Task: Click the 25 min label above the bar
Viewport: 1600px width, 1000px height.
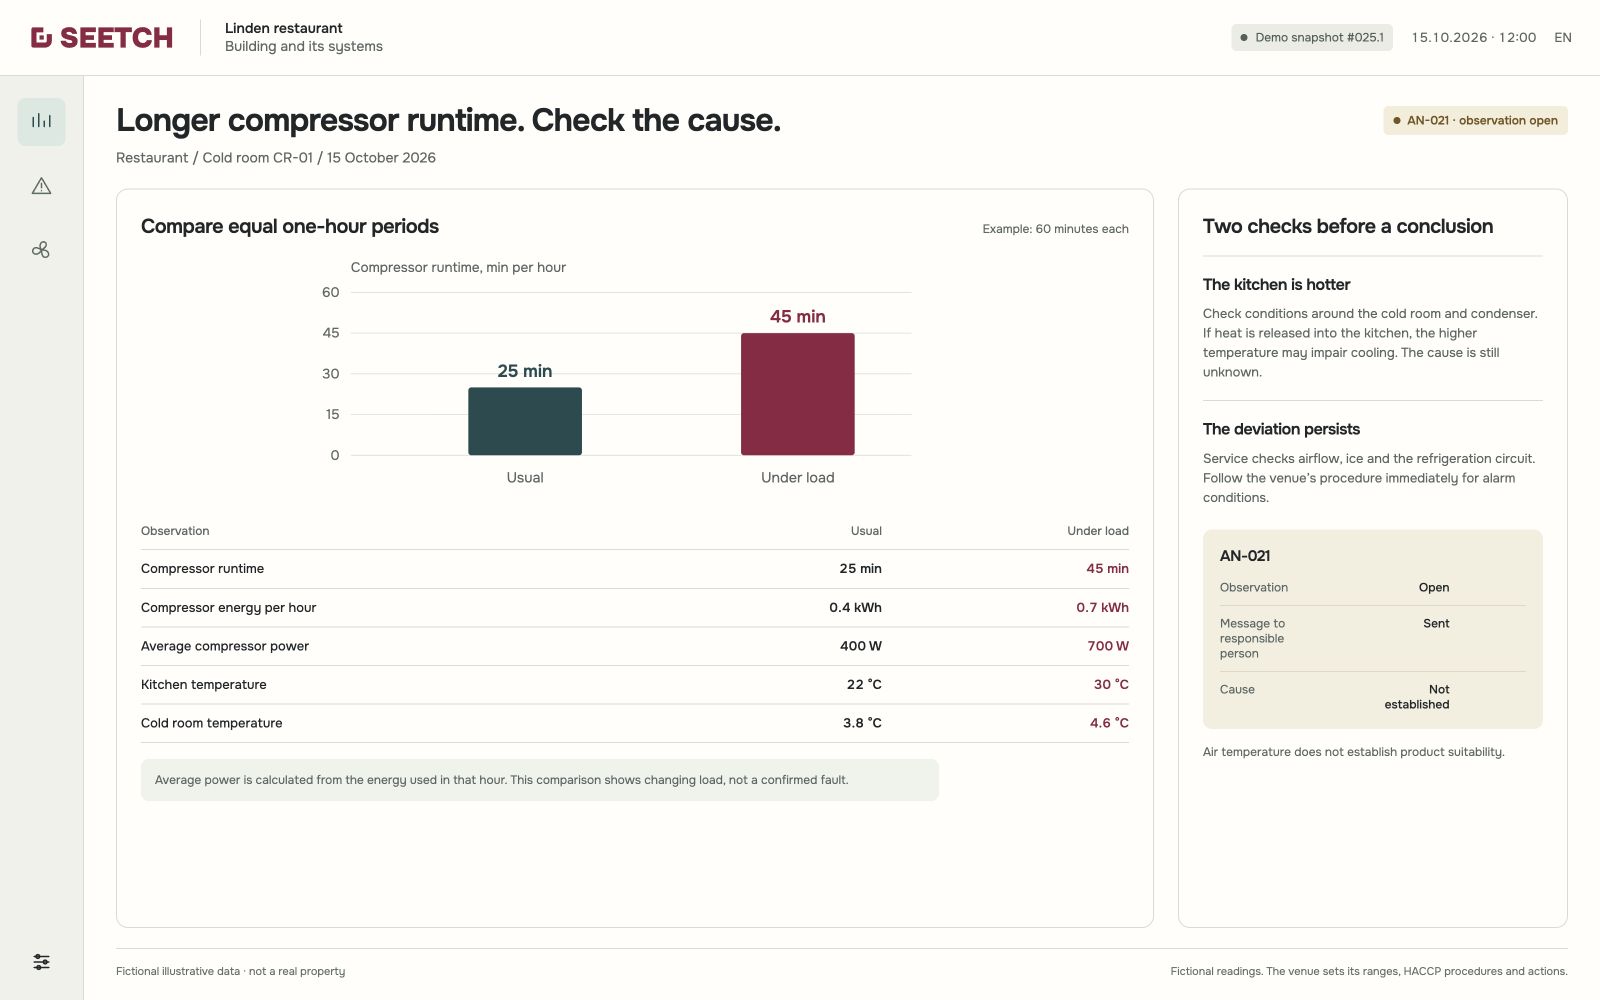Action: coord(525,371)
